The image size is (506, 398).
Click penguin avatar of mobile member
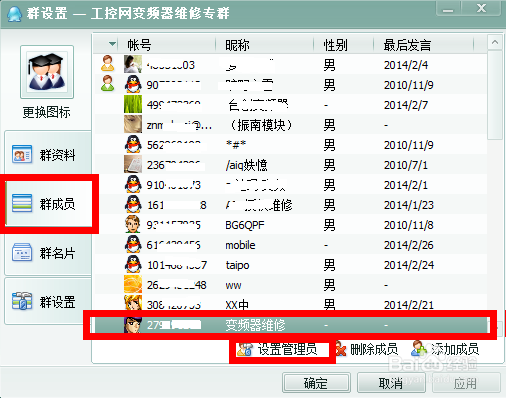[133, 244]
